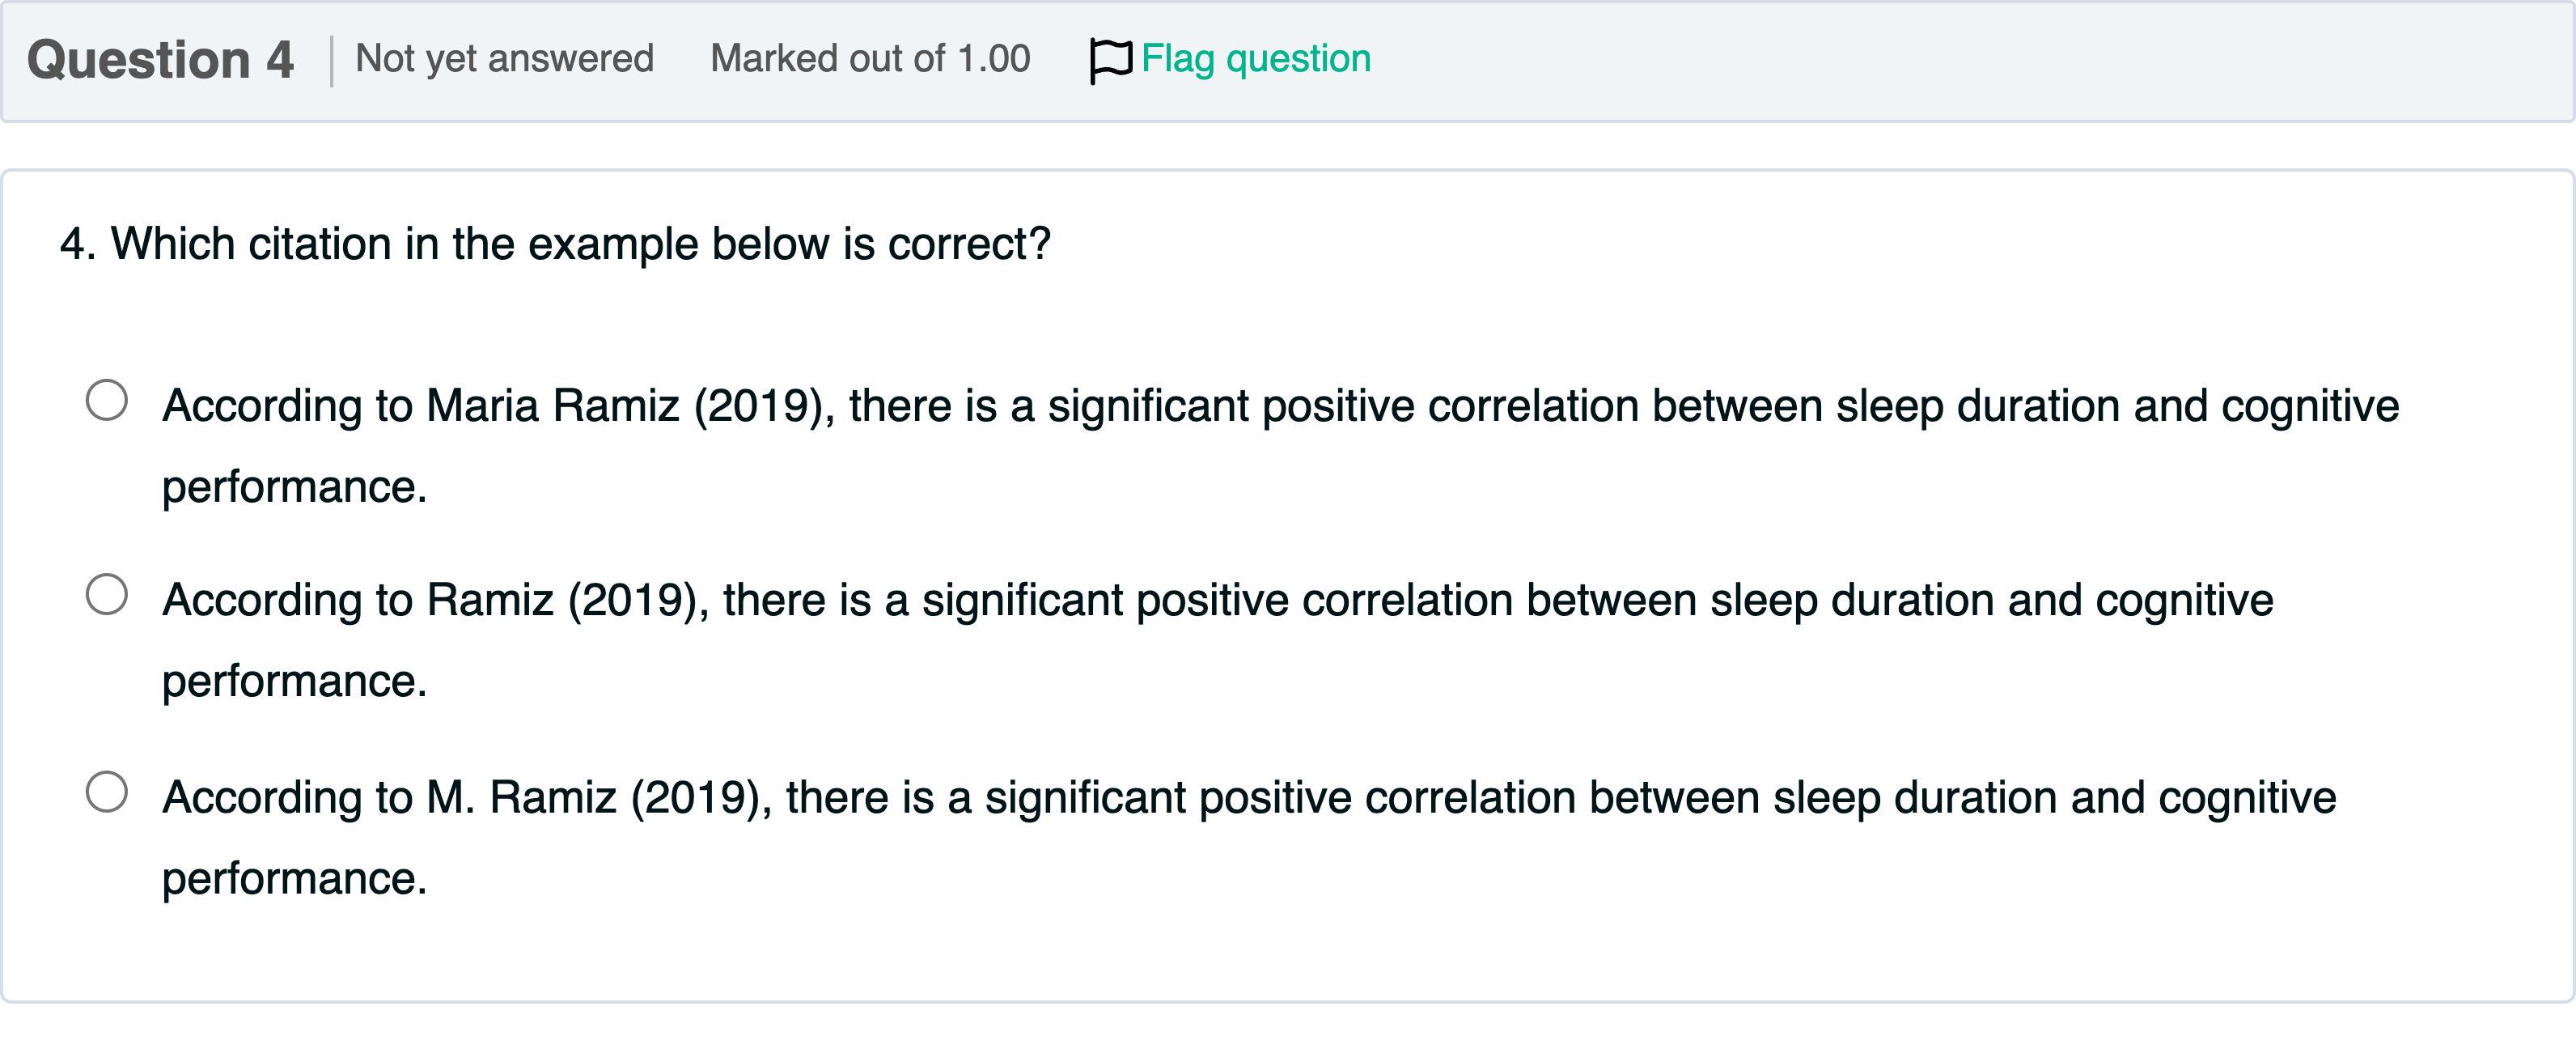Click the Not yet answered status label

[504, 58]
